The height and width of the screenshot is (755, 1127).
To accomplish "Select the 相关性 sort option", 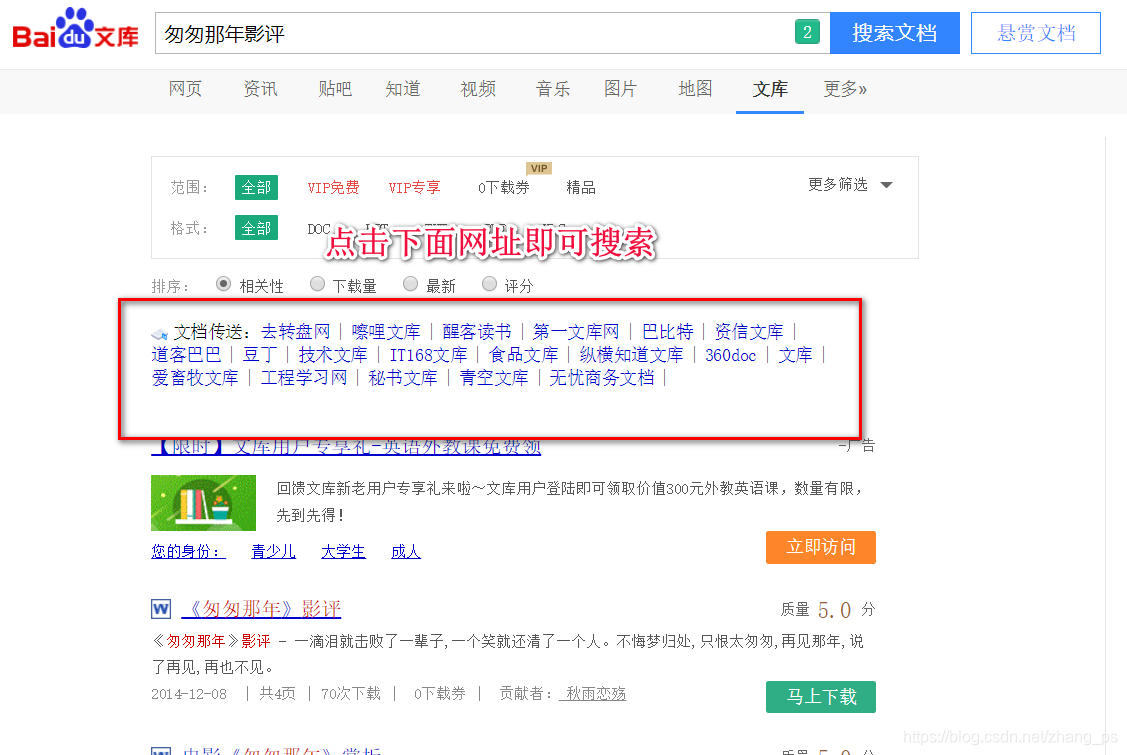I will [x=222, y=284].
